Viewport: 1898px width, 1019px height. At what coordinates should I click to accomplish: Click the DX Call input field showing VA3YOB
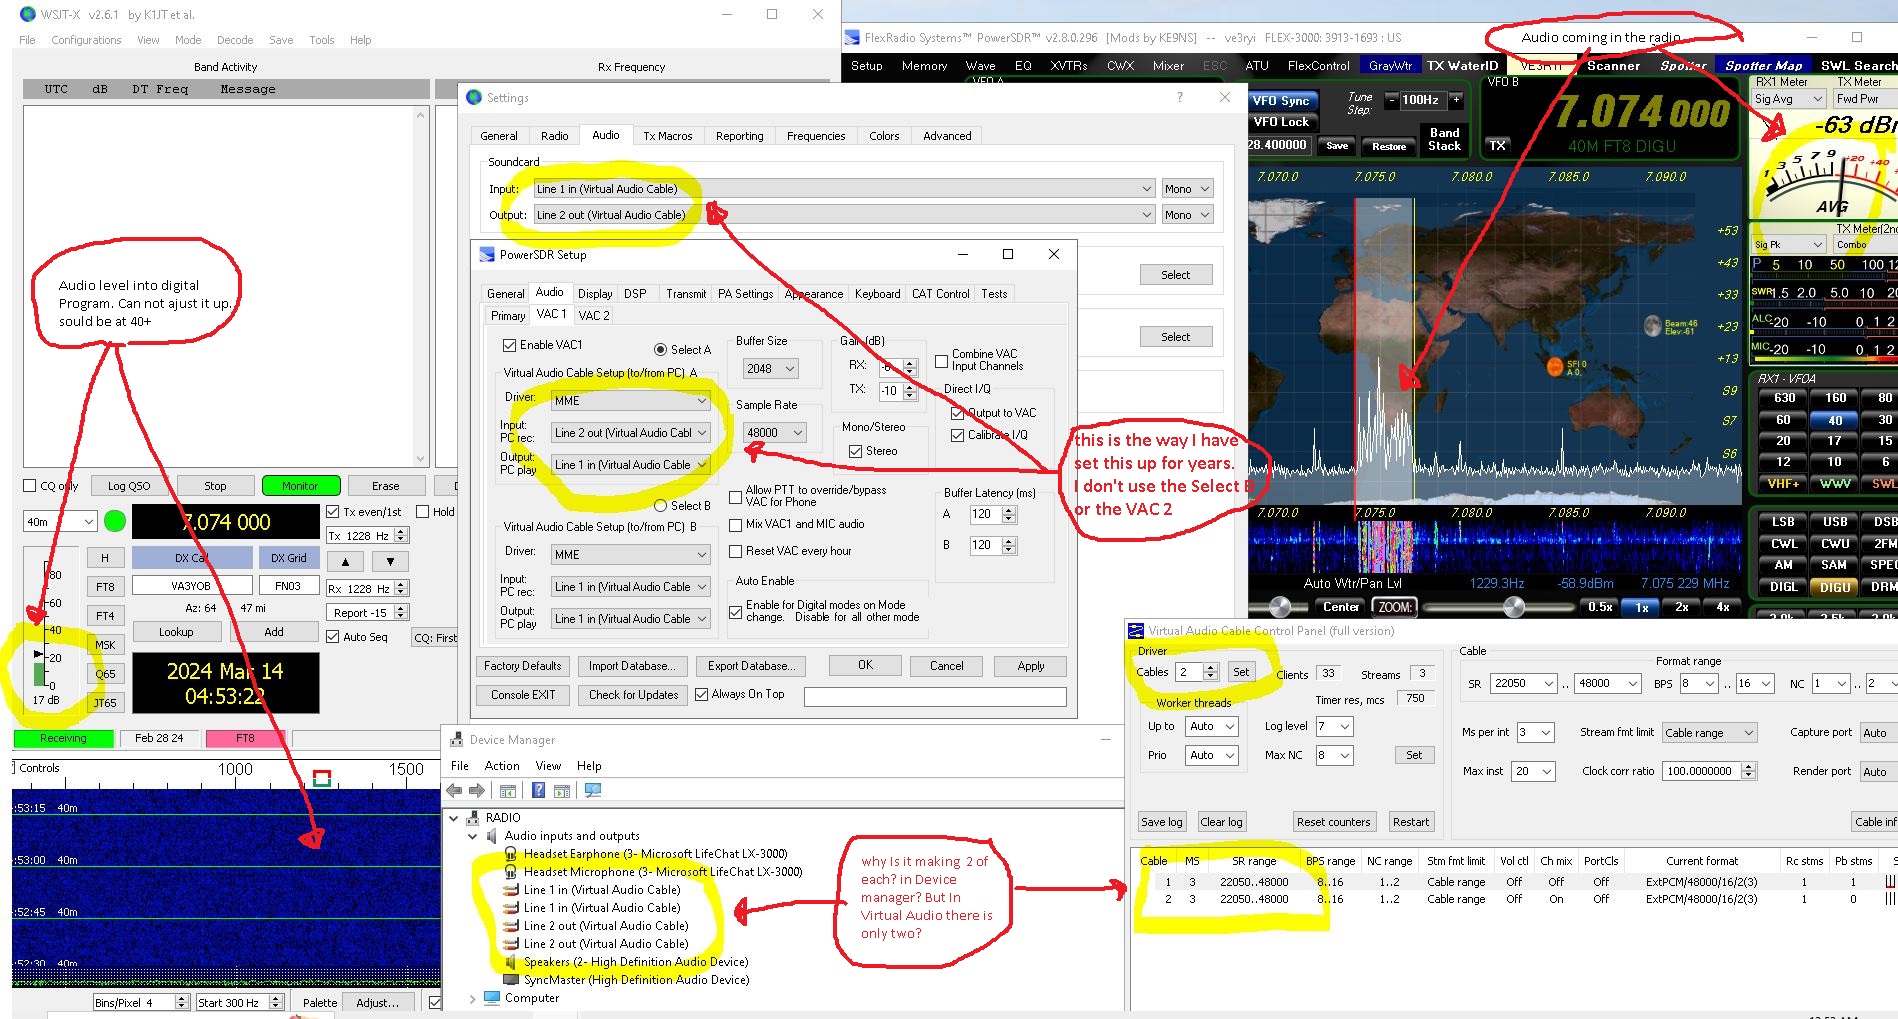[x=191, y=586]
